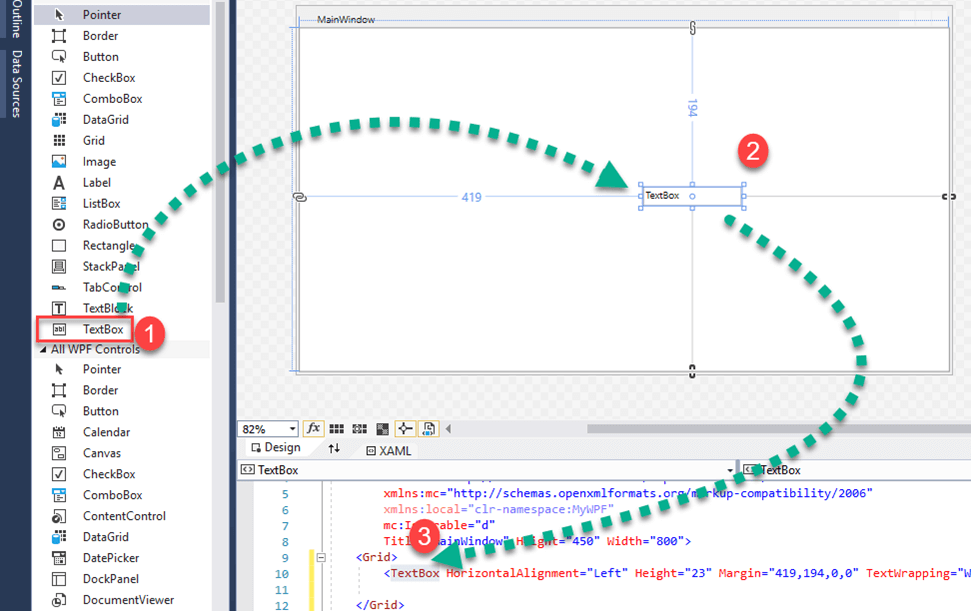Toggle artboard snapline display
The height and width of the screenshot is (611, 971).
click(x=406, y=428)
